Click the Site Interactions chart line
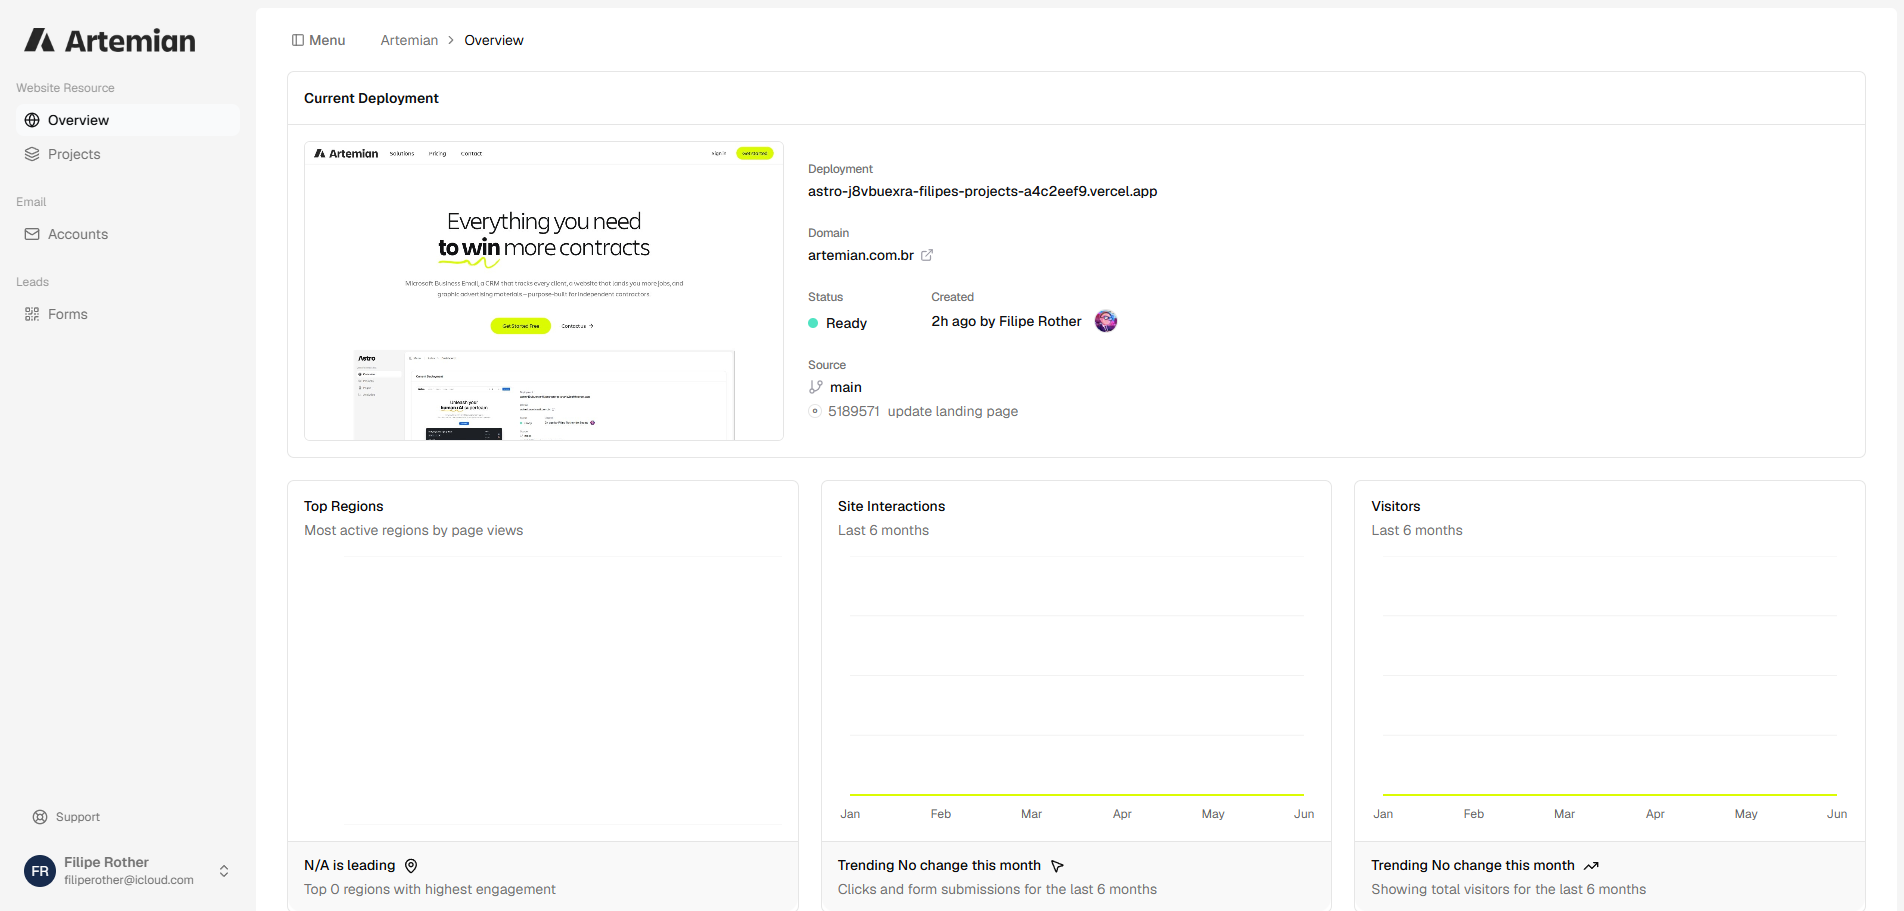The image size is (1904, 911). pos(1077,794)
